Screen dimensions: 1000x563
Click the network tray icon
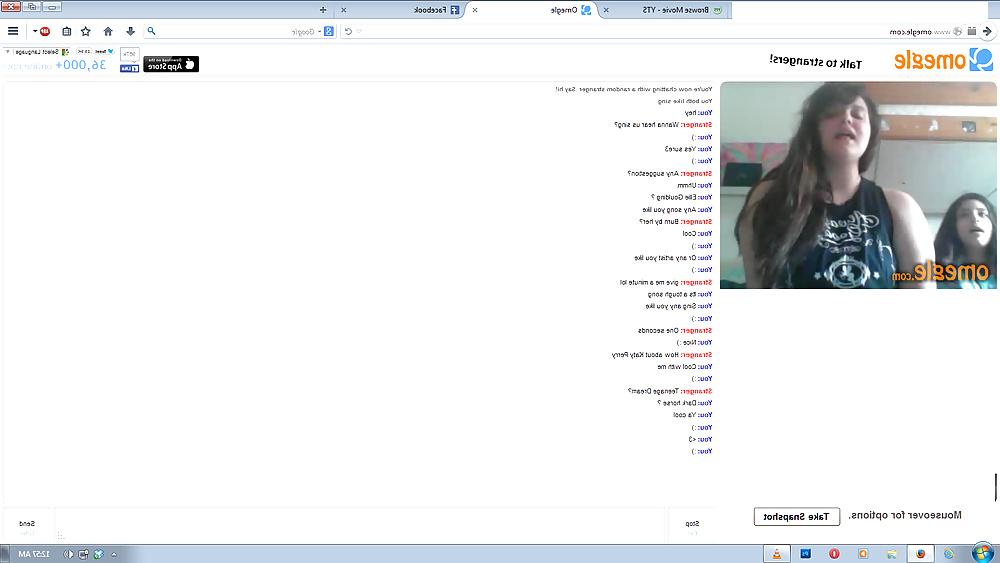coord(84,554)
